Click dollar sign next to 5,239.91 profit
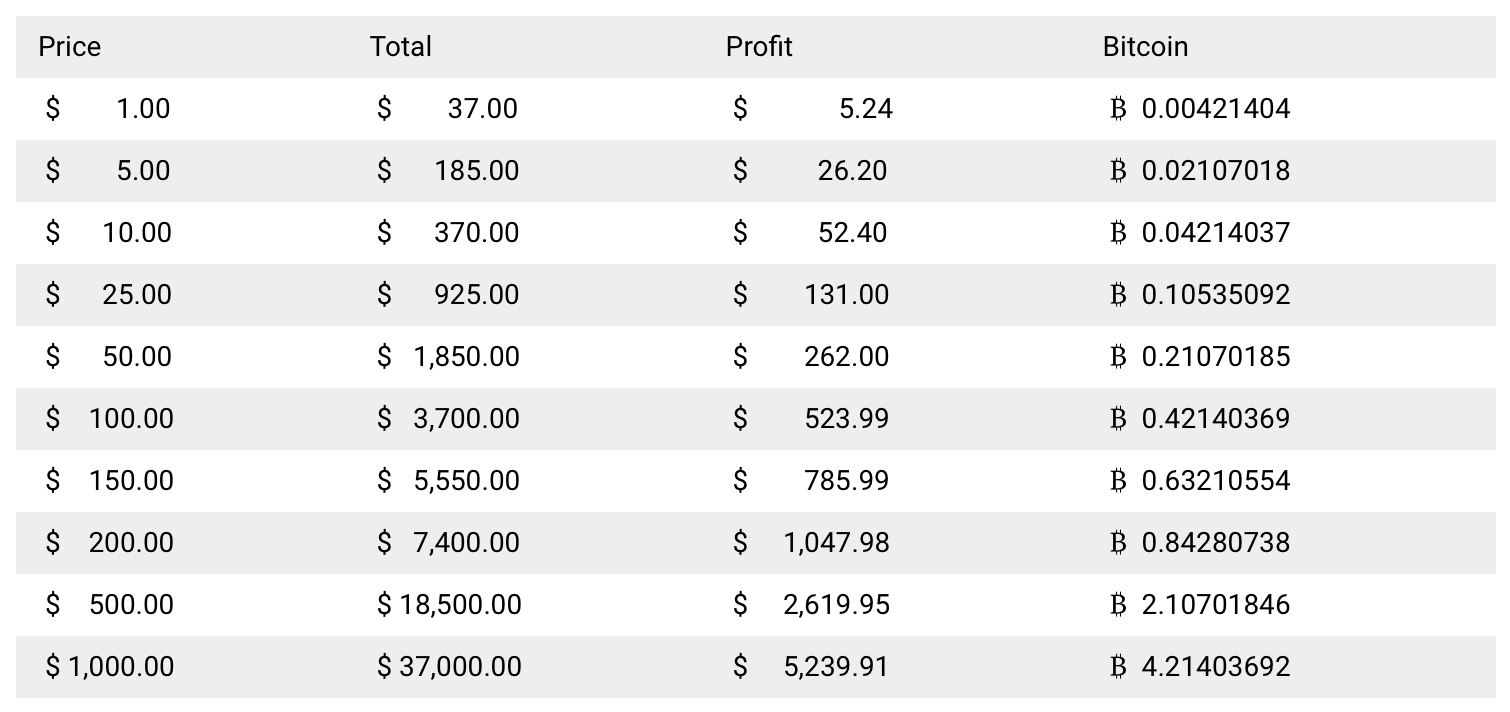This screenshot has height=712, width=1510. click(x=740, y=666)
